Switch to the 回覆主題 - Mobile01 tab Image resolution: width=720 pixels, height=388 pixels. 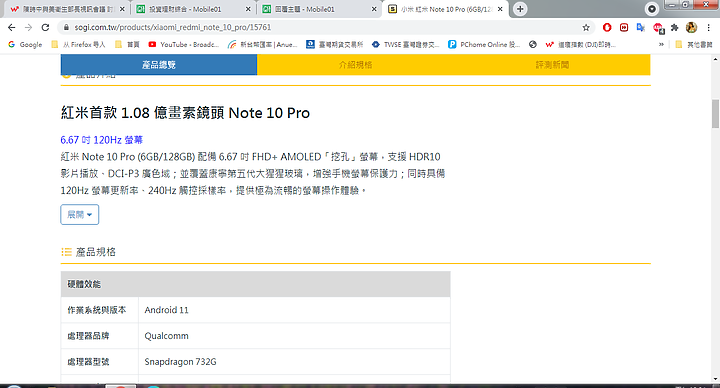pos(318,9)
